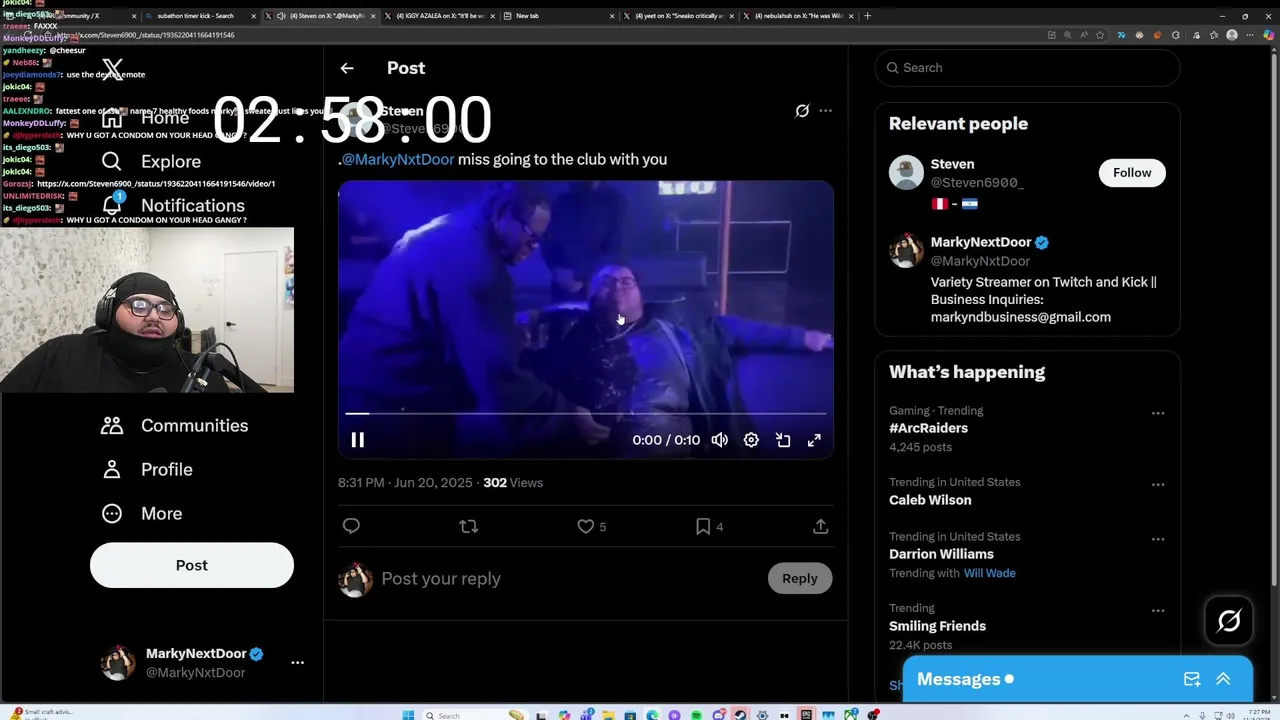The width and height of the screenshot is (1280, 720).
Task: Open more options for Smiling Friends trend
Action: [1158, 611]
